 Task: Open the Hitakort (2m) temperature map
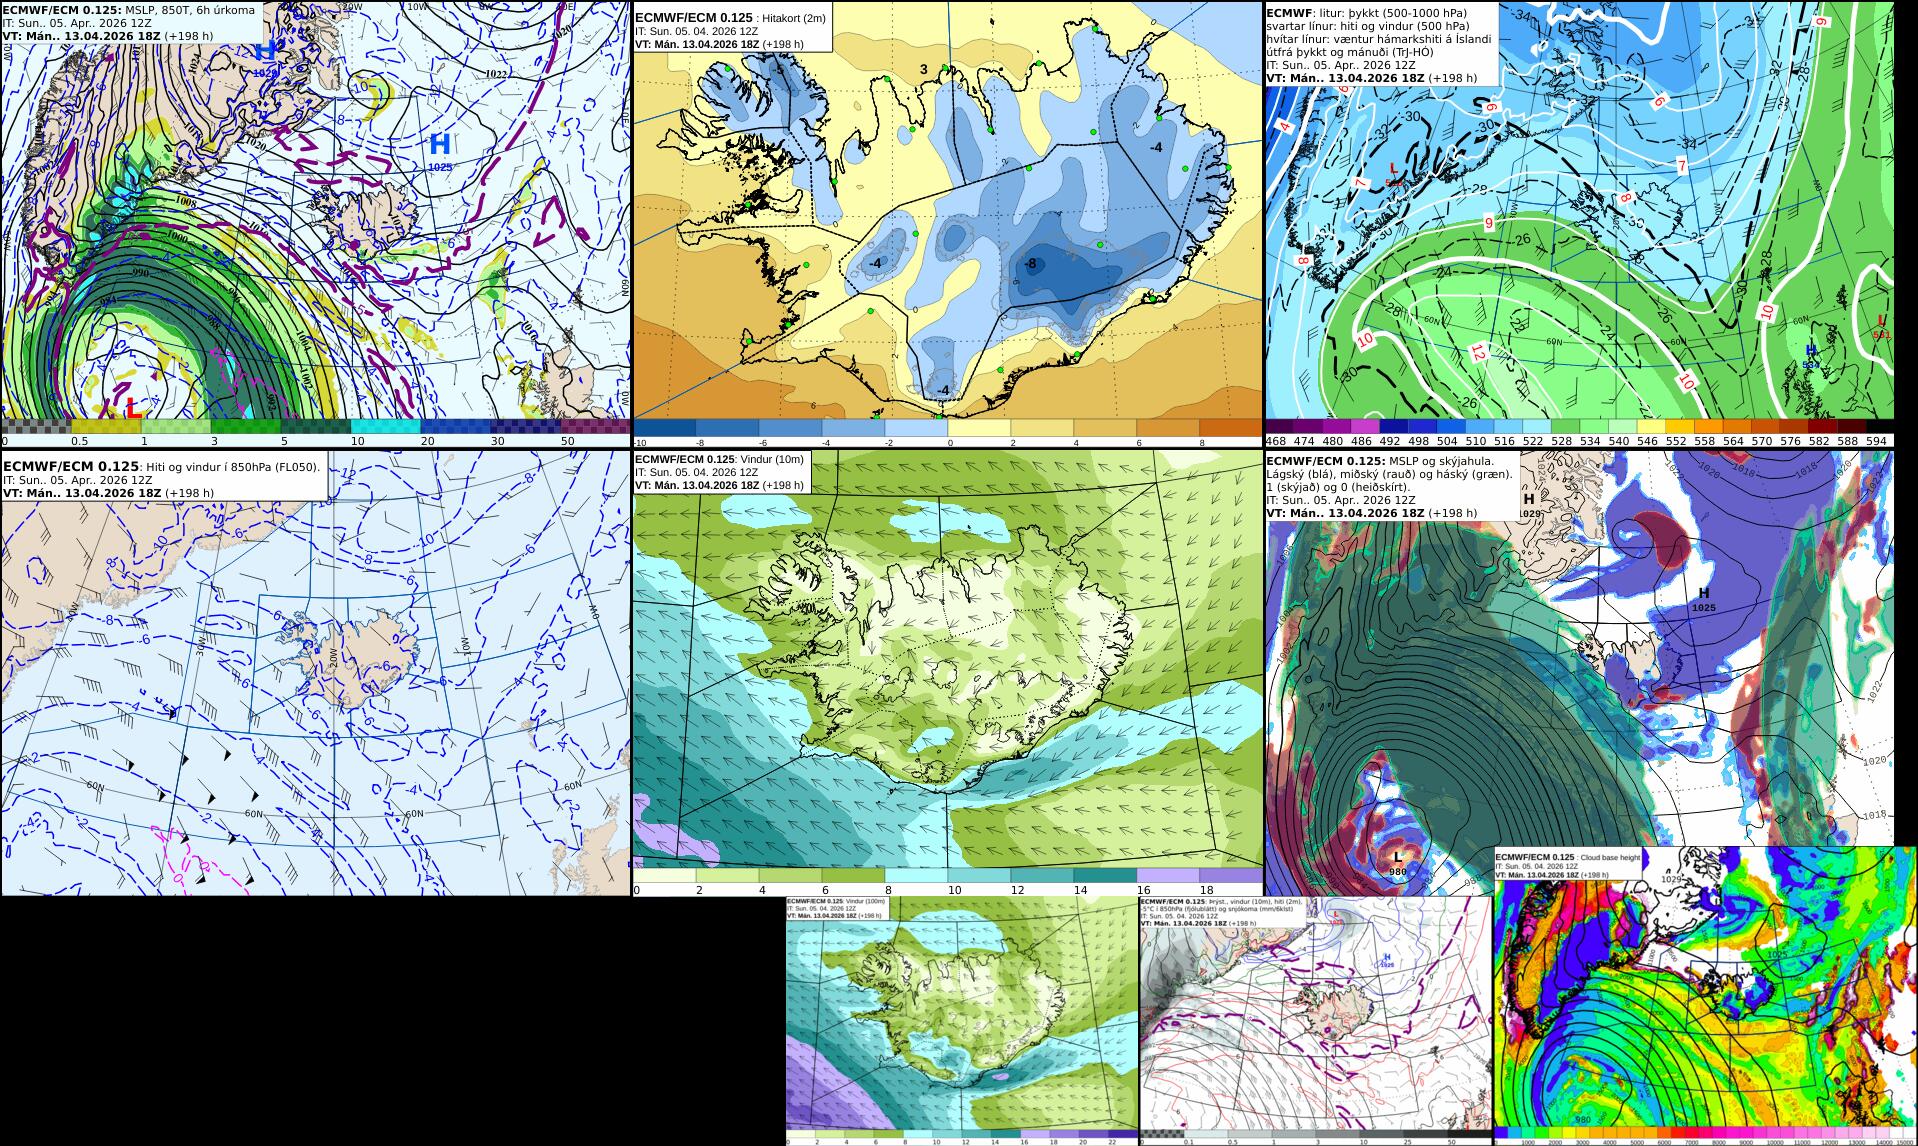coord(947,210)
